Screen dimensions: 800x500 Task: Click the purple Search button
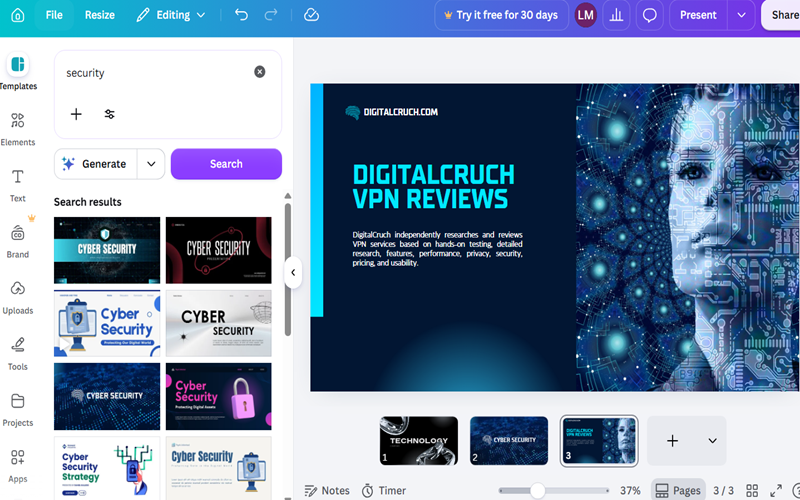tap(226, 164)
